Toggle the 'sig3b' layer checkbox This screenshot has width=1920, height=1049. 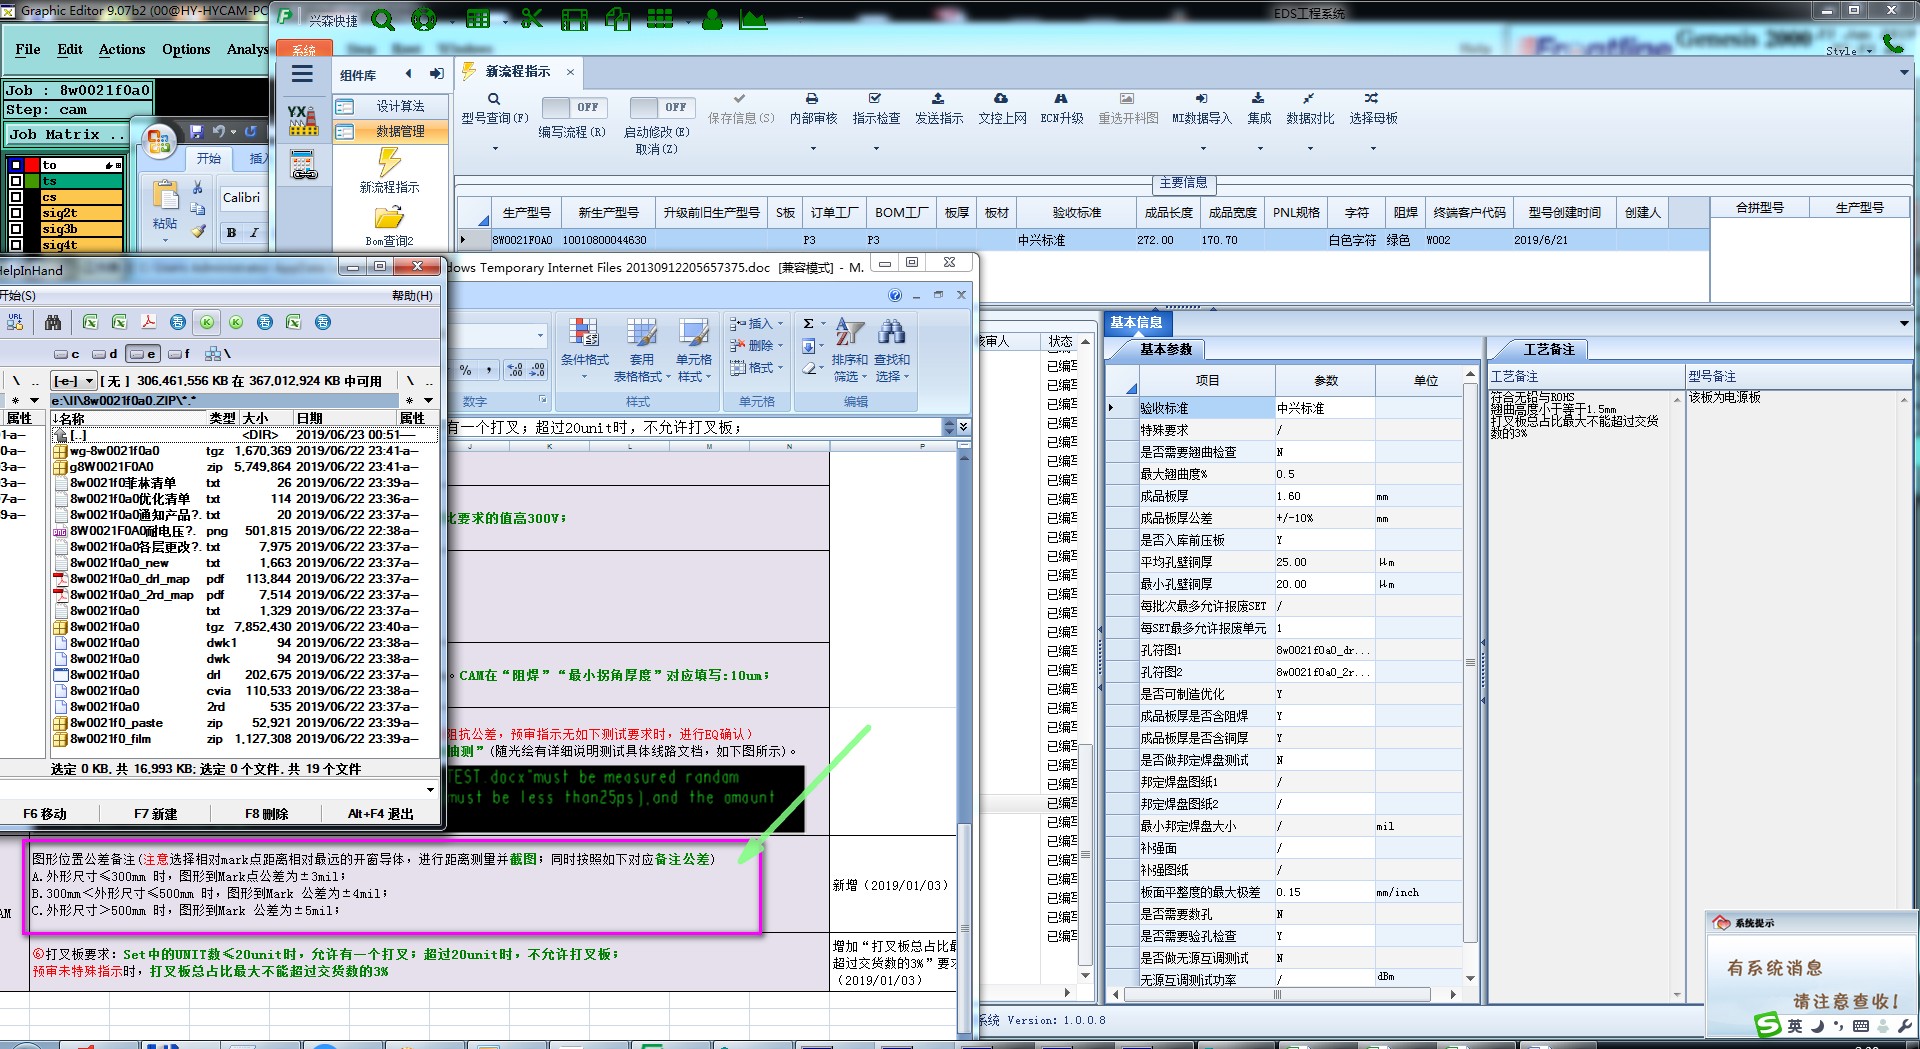(16, 229)
